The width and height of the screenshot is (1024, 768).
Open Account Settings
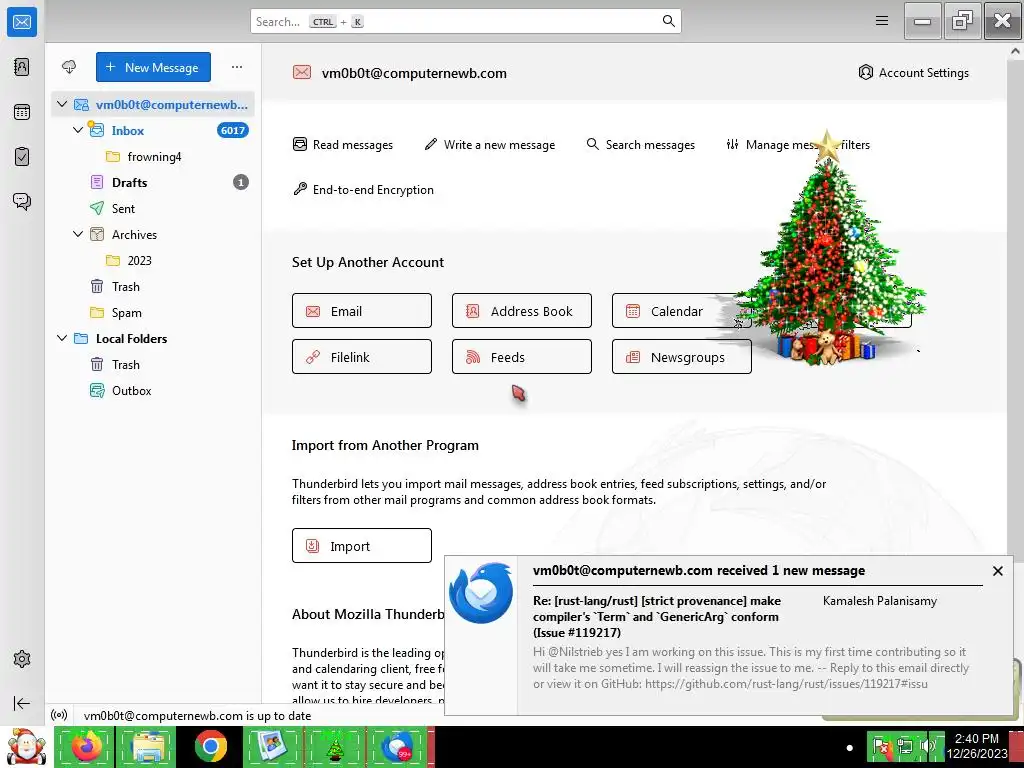tap(914, 72)
